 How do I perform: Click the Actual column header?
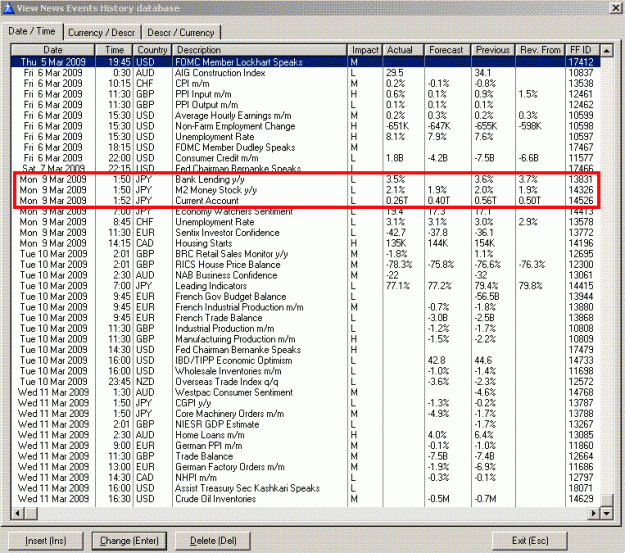click(403, 50)
